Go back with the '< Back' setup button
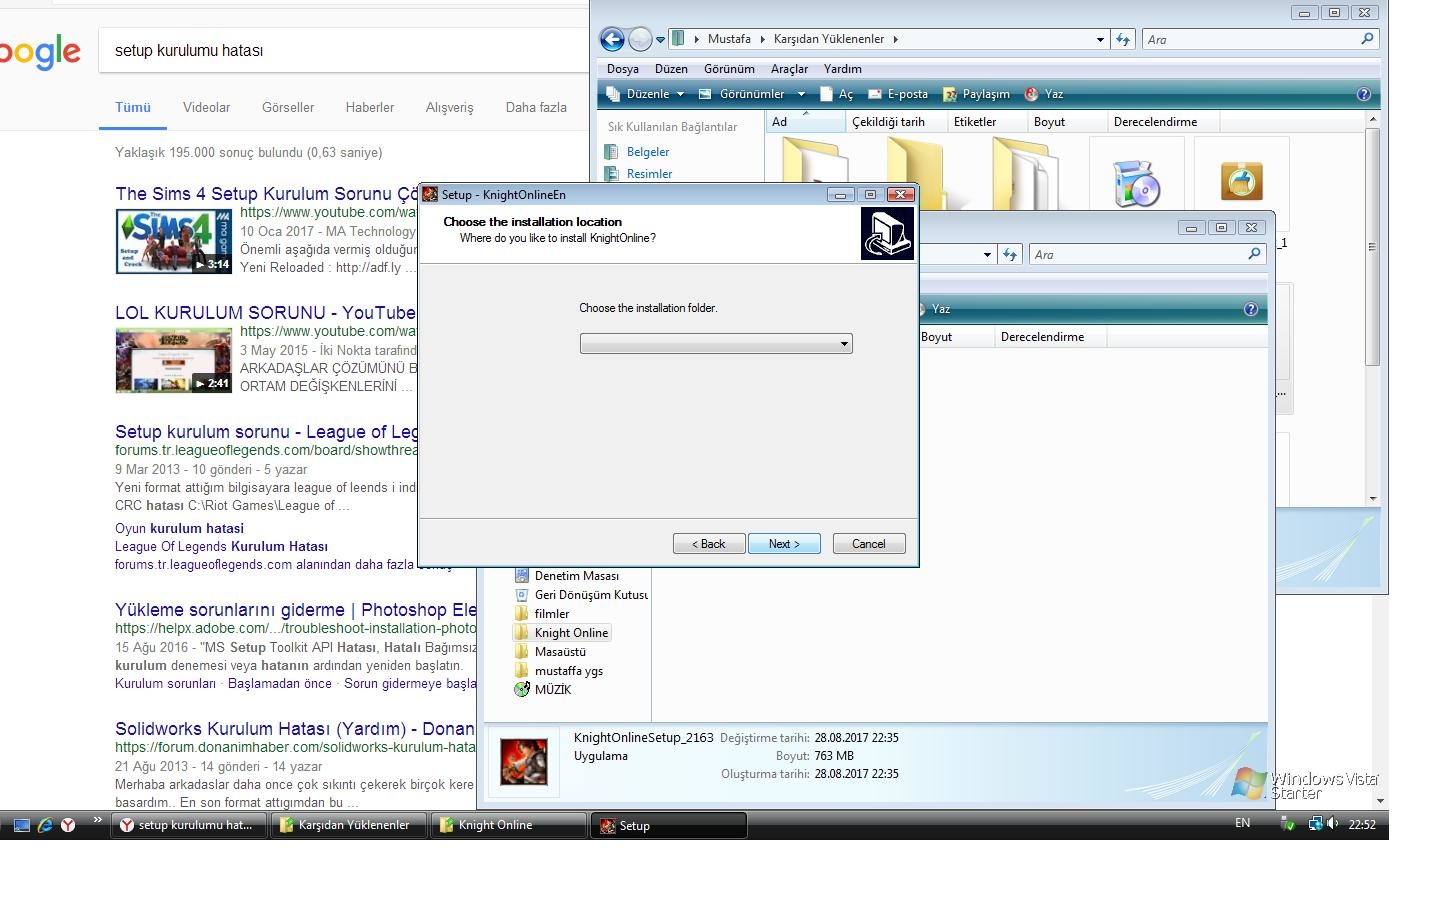The width and height of the screenshot is (1440, 900). coord(709,544)
